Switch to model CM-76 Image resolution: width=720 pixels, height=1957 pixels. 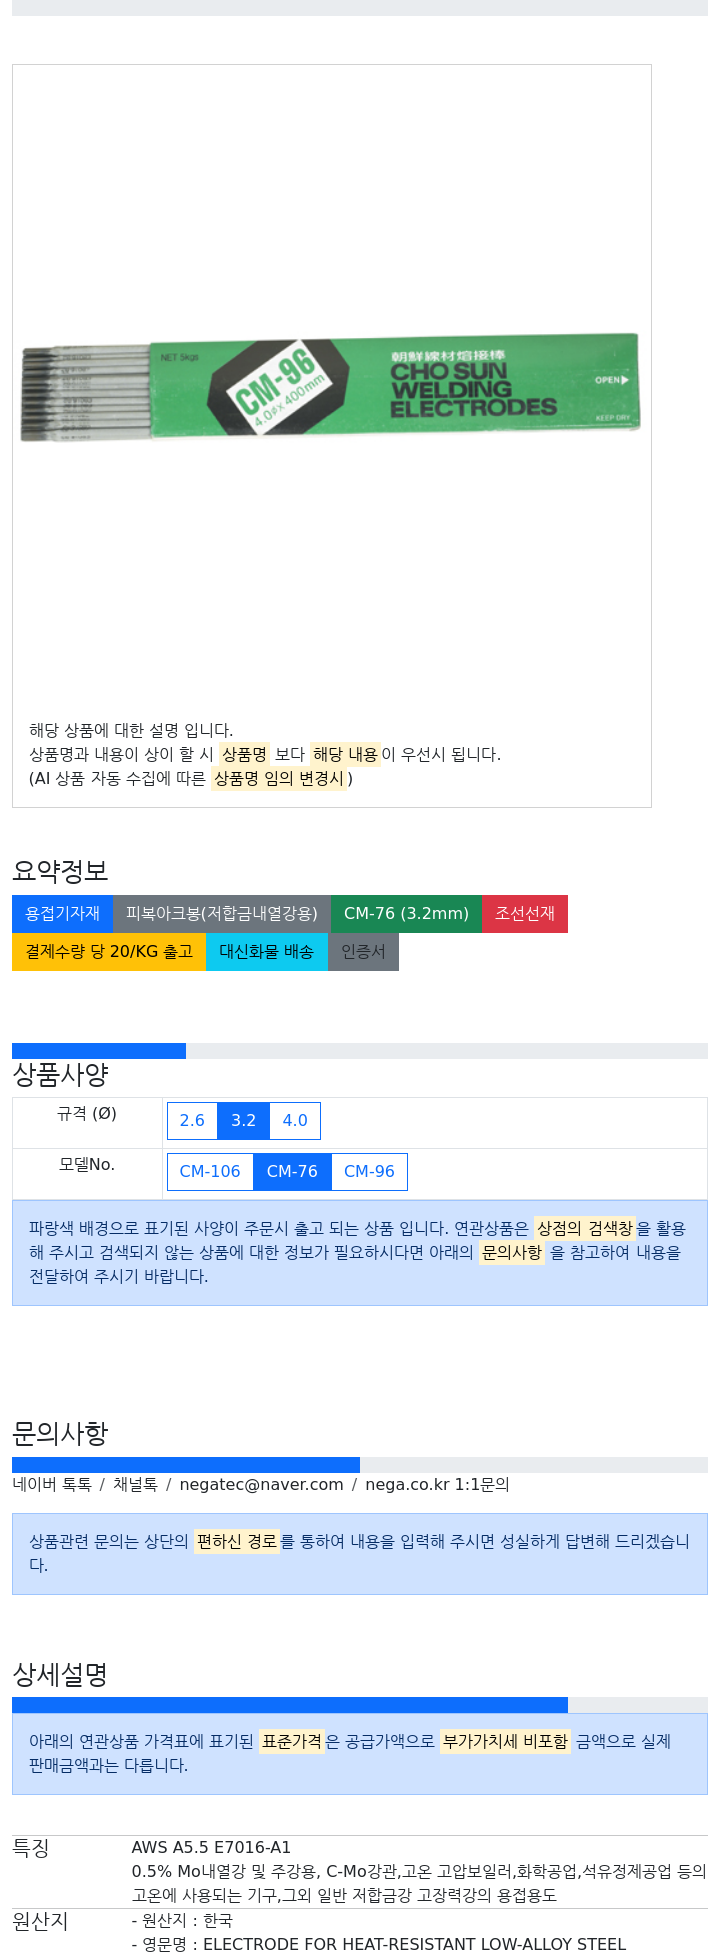pos(292,1172)
